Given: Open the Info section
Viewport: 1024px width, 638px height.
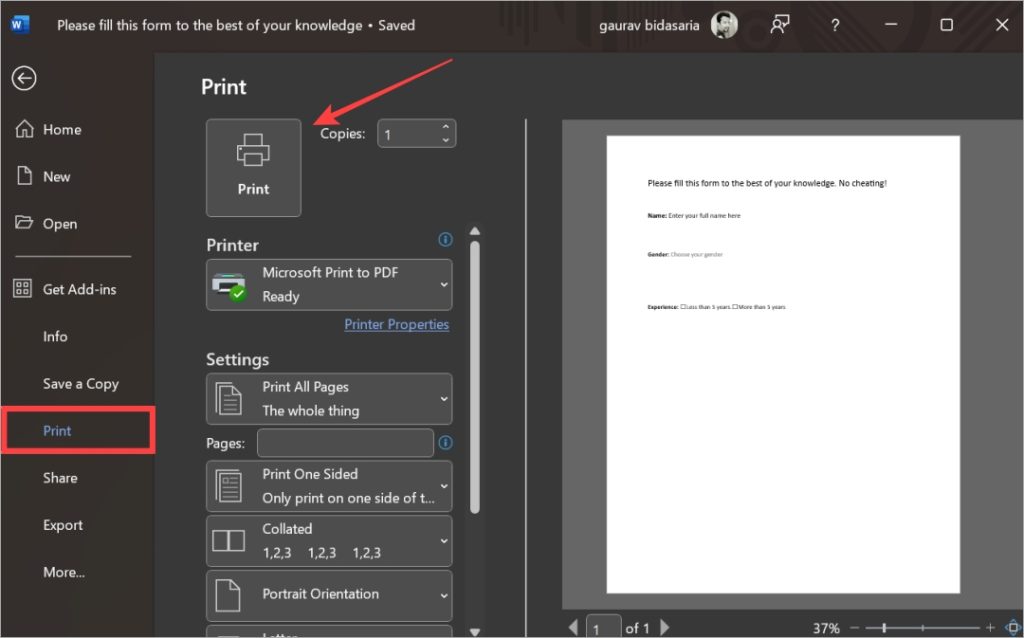Looking at the screenshot, I should [55, 336].
